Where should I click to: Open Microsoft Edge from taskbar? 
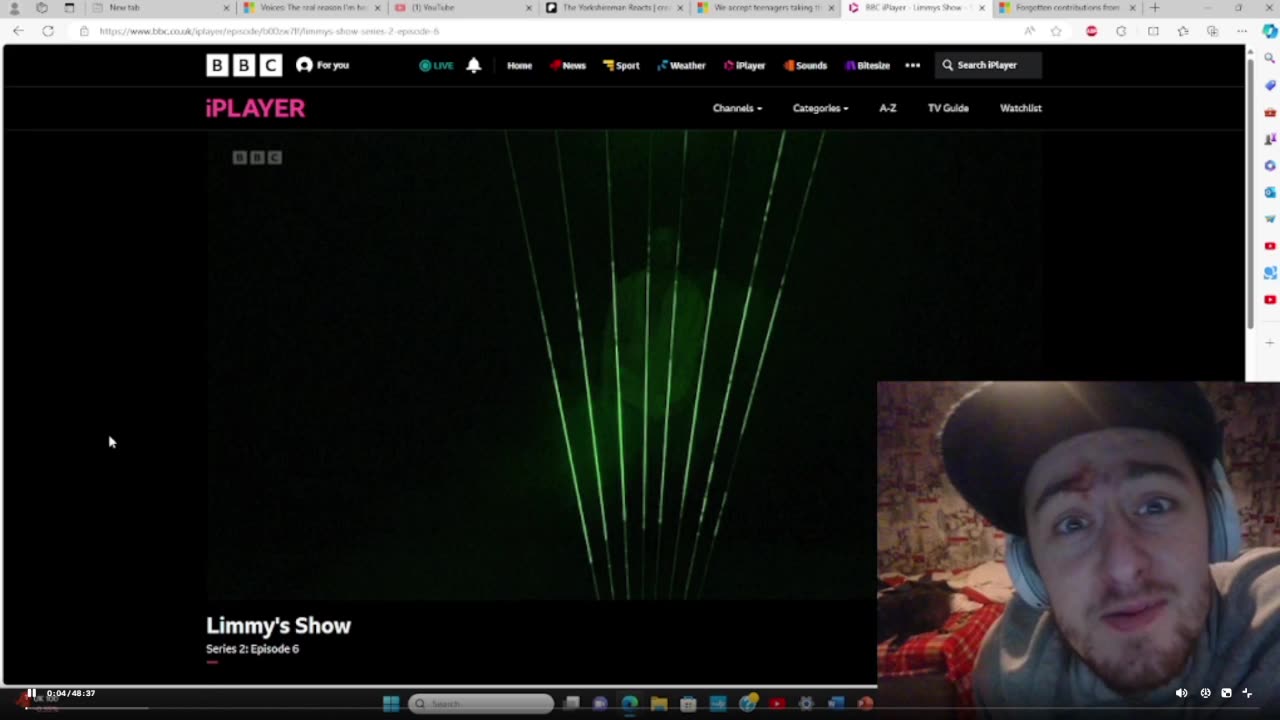pos(629,704)
